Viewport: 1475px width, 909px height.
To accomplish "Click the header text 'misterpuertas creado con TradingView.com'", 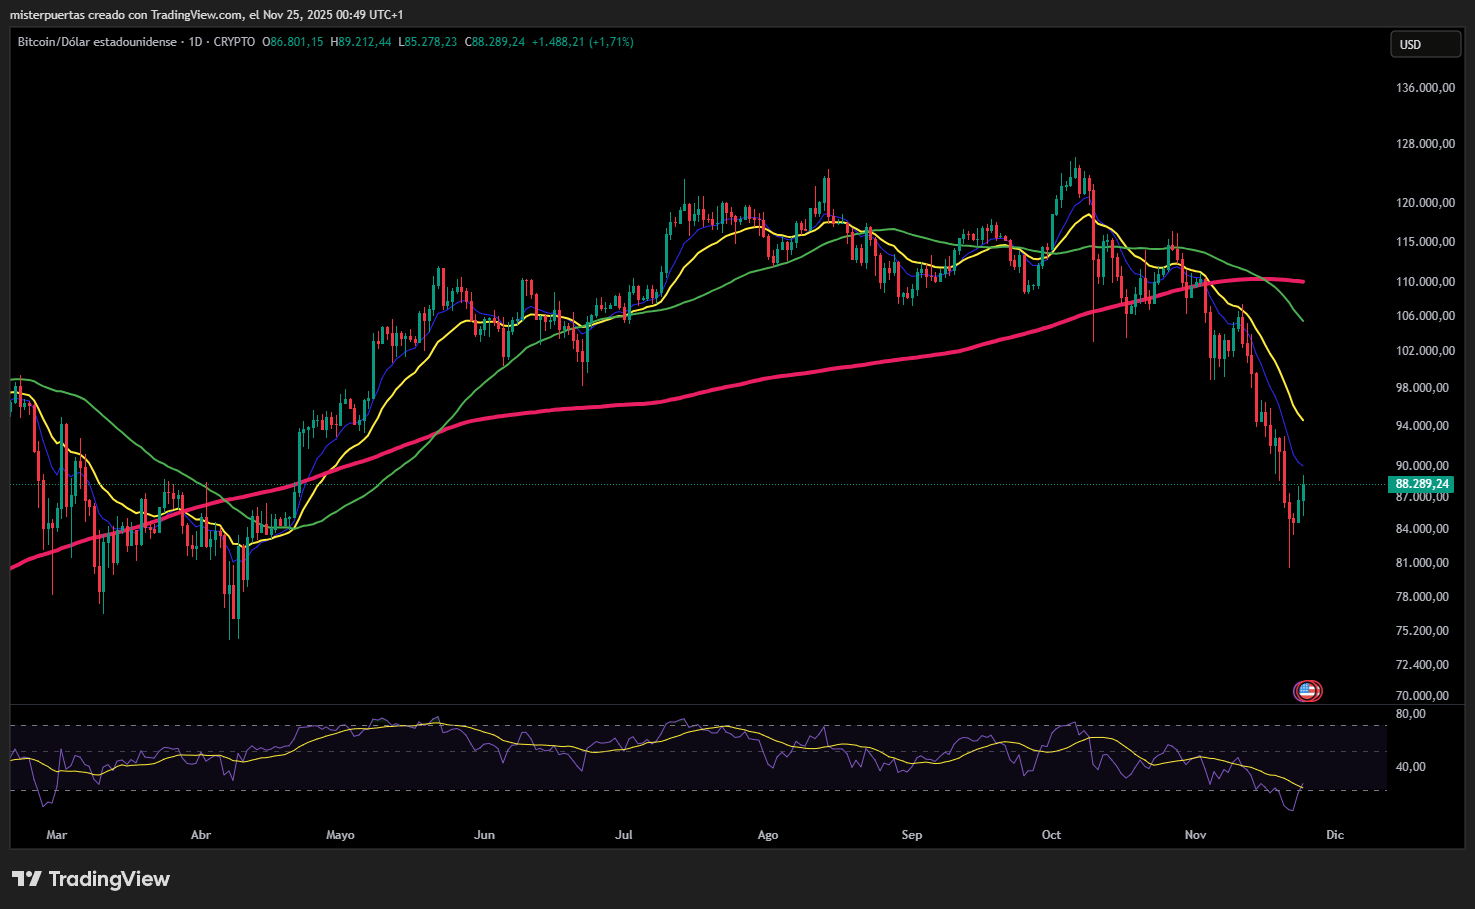I will pyautogui.click(x=126, y=15).
